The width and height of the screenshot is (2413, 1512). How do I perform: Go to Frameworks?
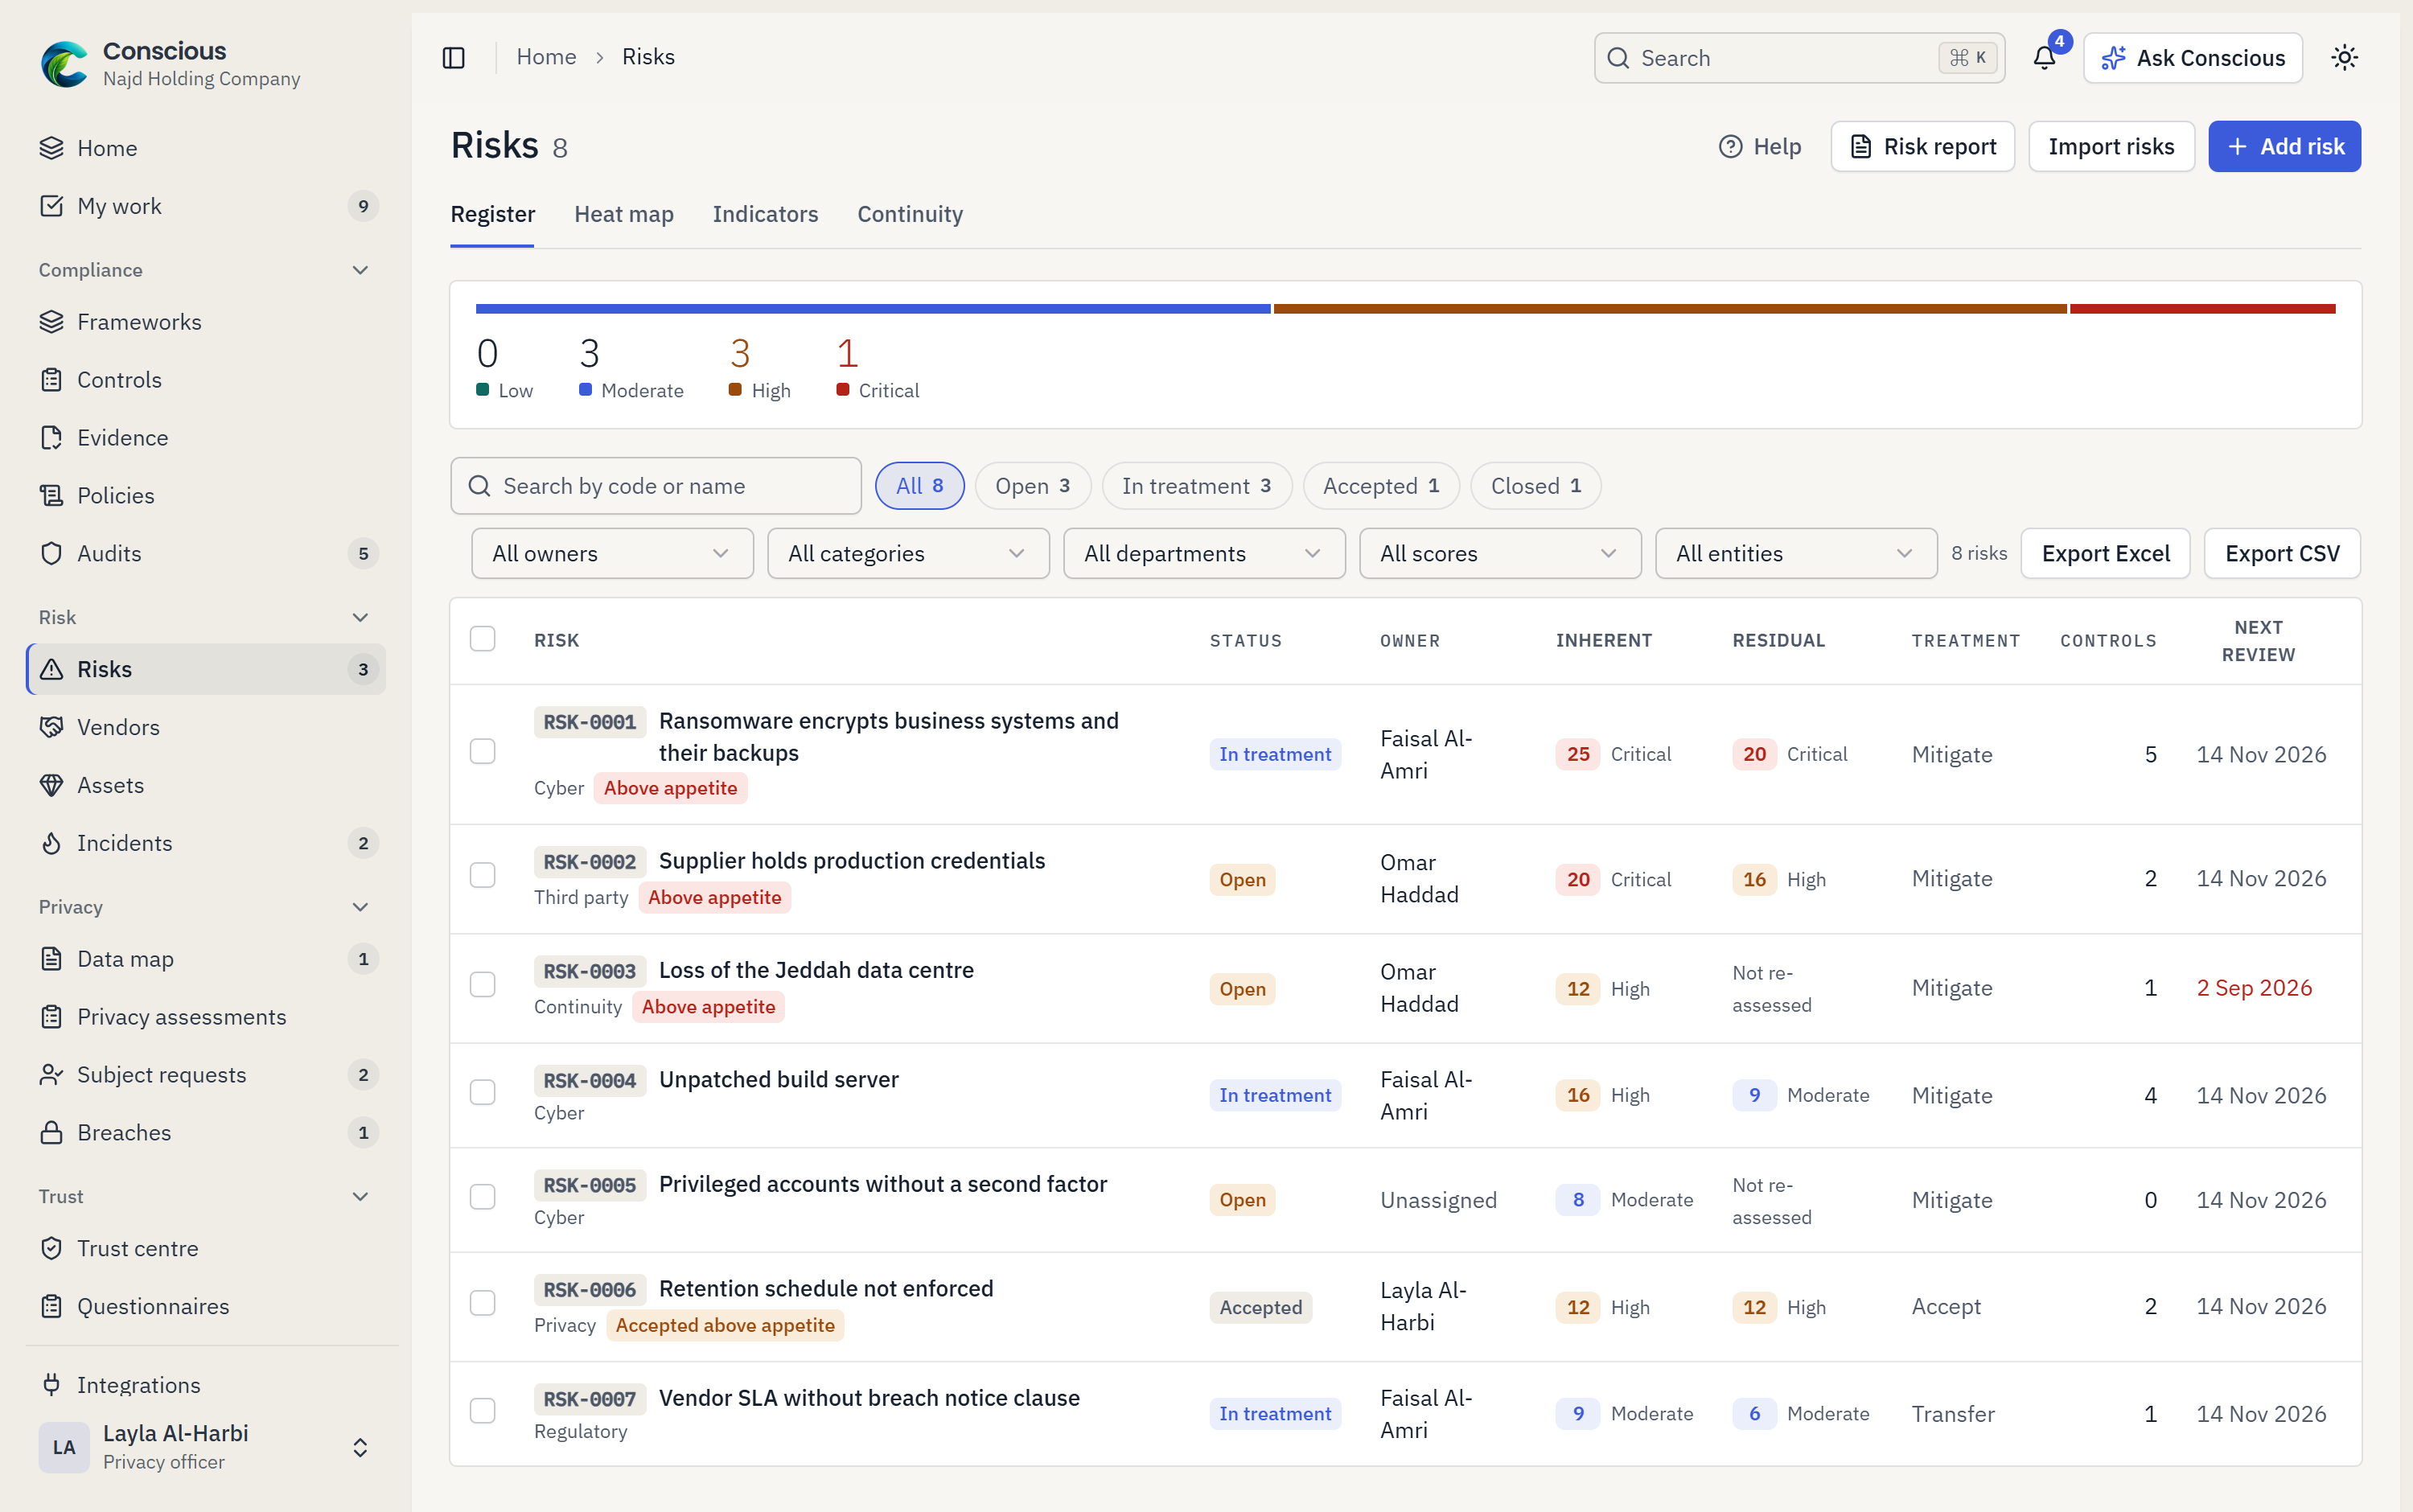tap(205, 322)
